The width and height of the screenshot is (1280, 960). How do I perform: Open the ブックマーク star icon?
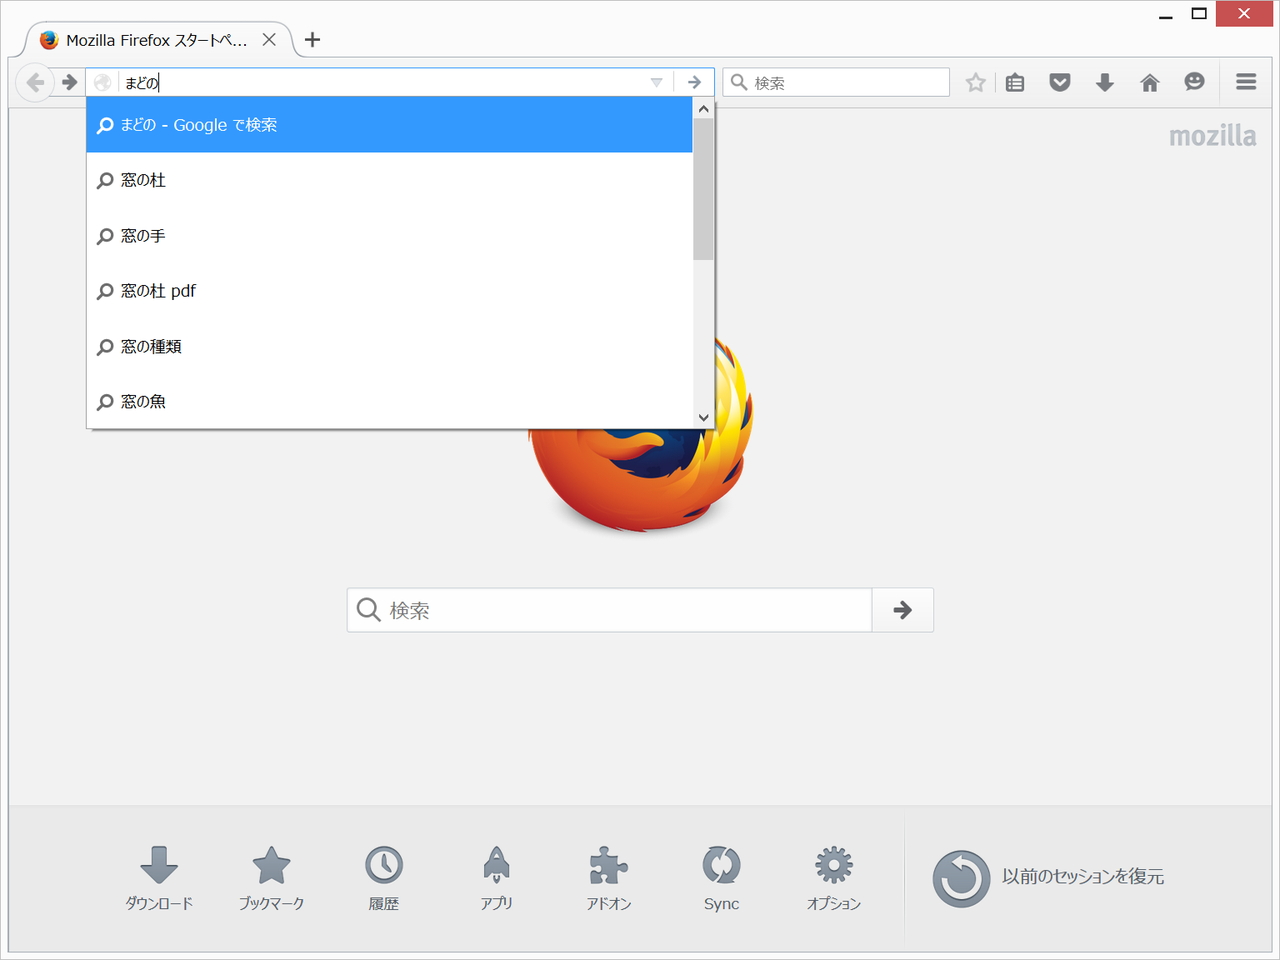click(x=272, y=863)
